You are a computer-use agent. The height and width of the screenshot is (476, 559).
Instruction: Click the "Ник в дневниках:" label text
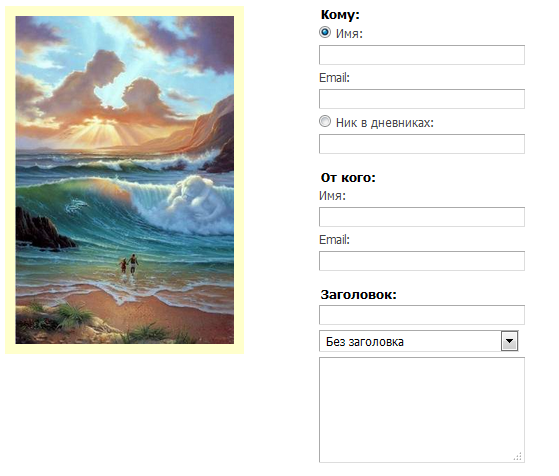pyautogui.click(x=385, y=123)
